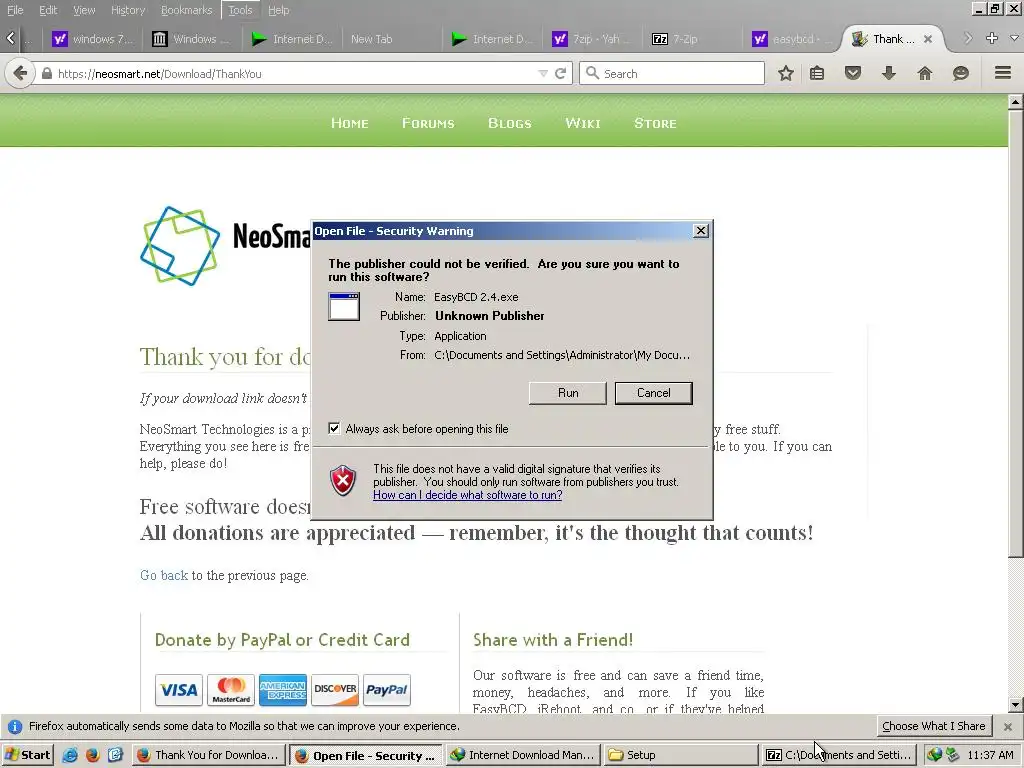Image resolution: width=1024 pixels, height=768 pixels.
Task: Open the Start menu
Action: [27, 755]
